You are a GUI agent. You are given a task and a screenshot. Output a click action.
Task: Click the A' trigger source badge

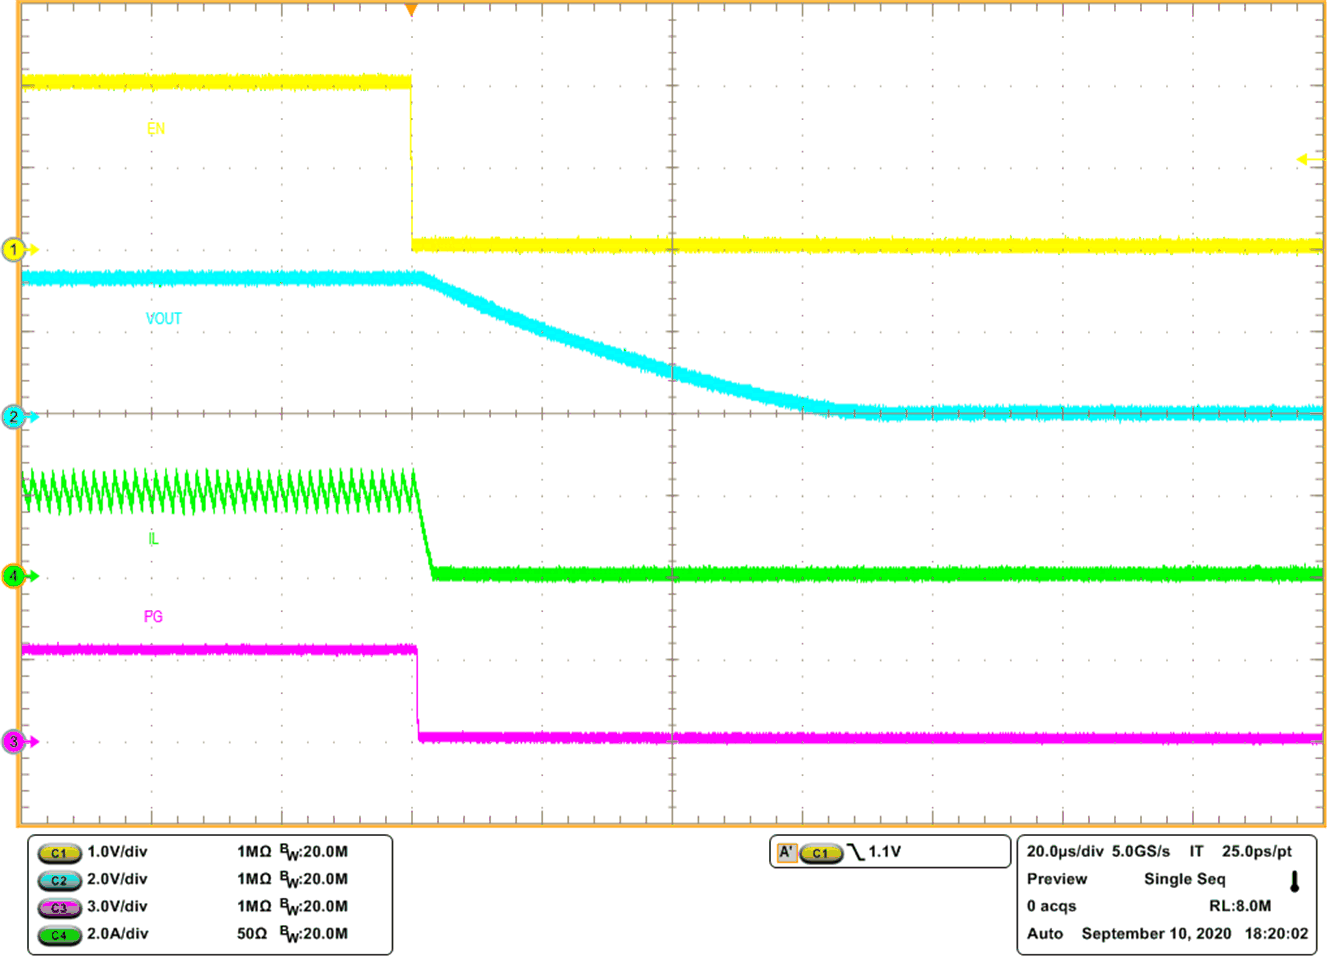[789, 849]
